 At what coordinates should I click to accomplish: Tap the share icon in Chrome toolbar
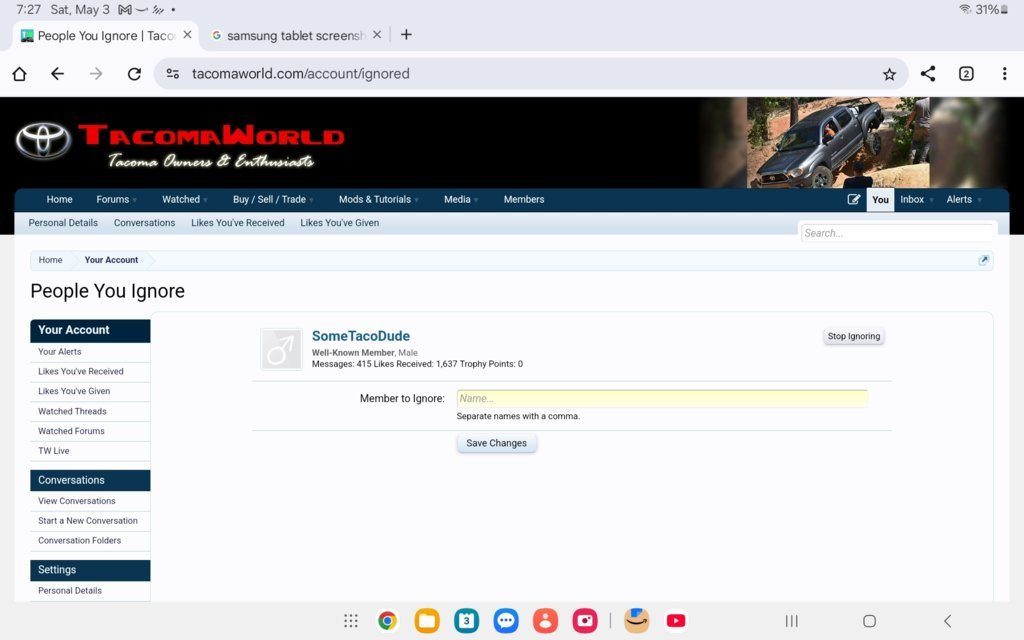(x=928, y=74)
